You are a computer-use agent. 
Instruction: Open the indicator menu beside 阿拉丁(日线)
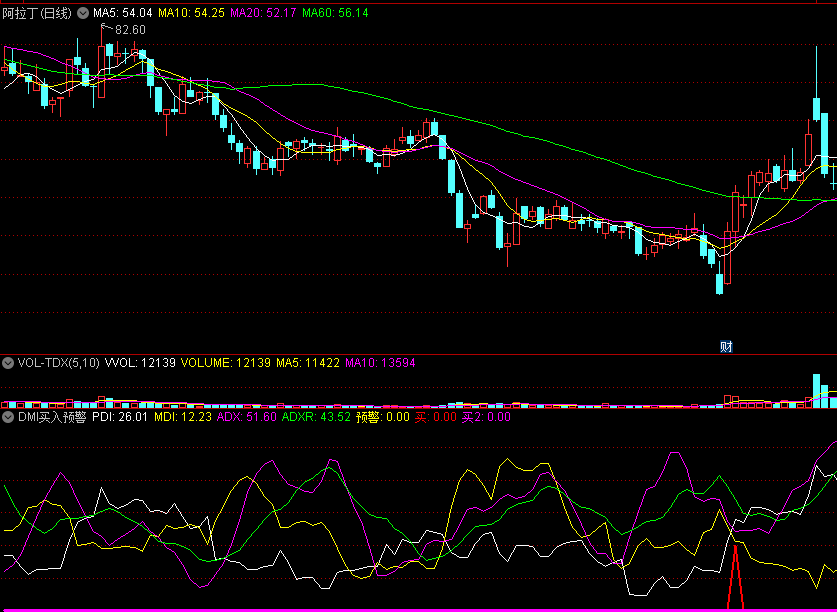[83, 13]
